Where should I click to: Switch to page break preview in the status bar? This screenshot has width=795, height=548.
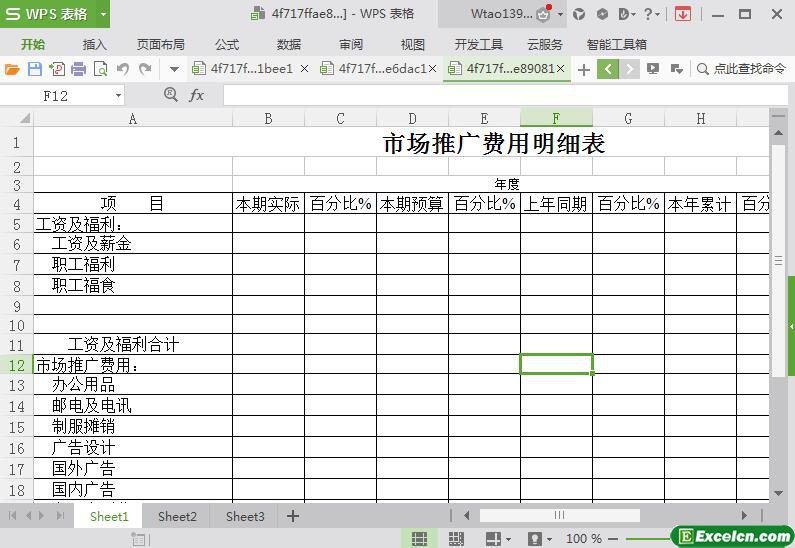pos(456,538)
